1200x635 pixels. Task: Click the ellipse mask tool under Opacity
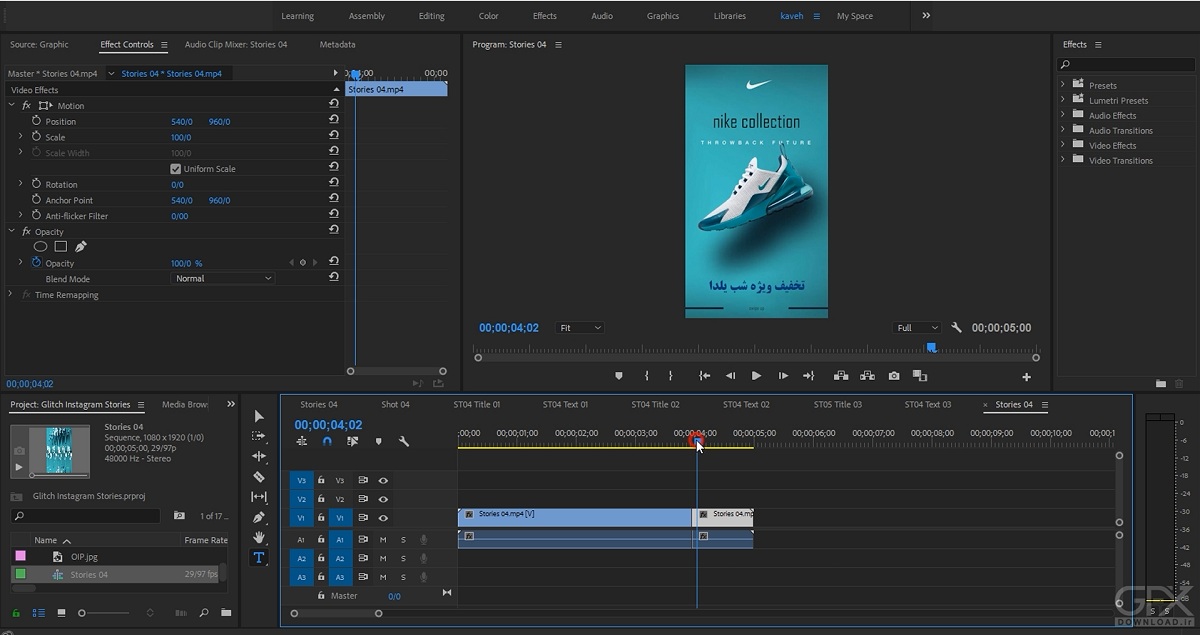point(41,246)
